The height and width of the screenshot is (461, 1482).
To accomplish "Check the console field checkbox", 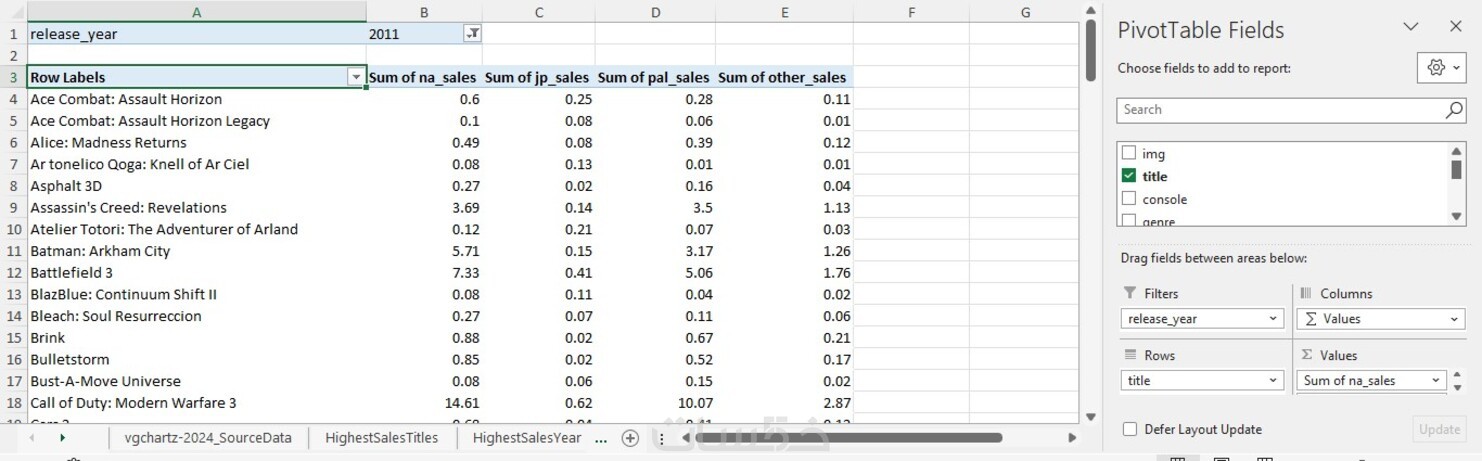I will (1129, 199).
